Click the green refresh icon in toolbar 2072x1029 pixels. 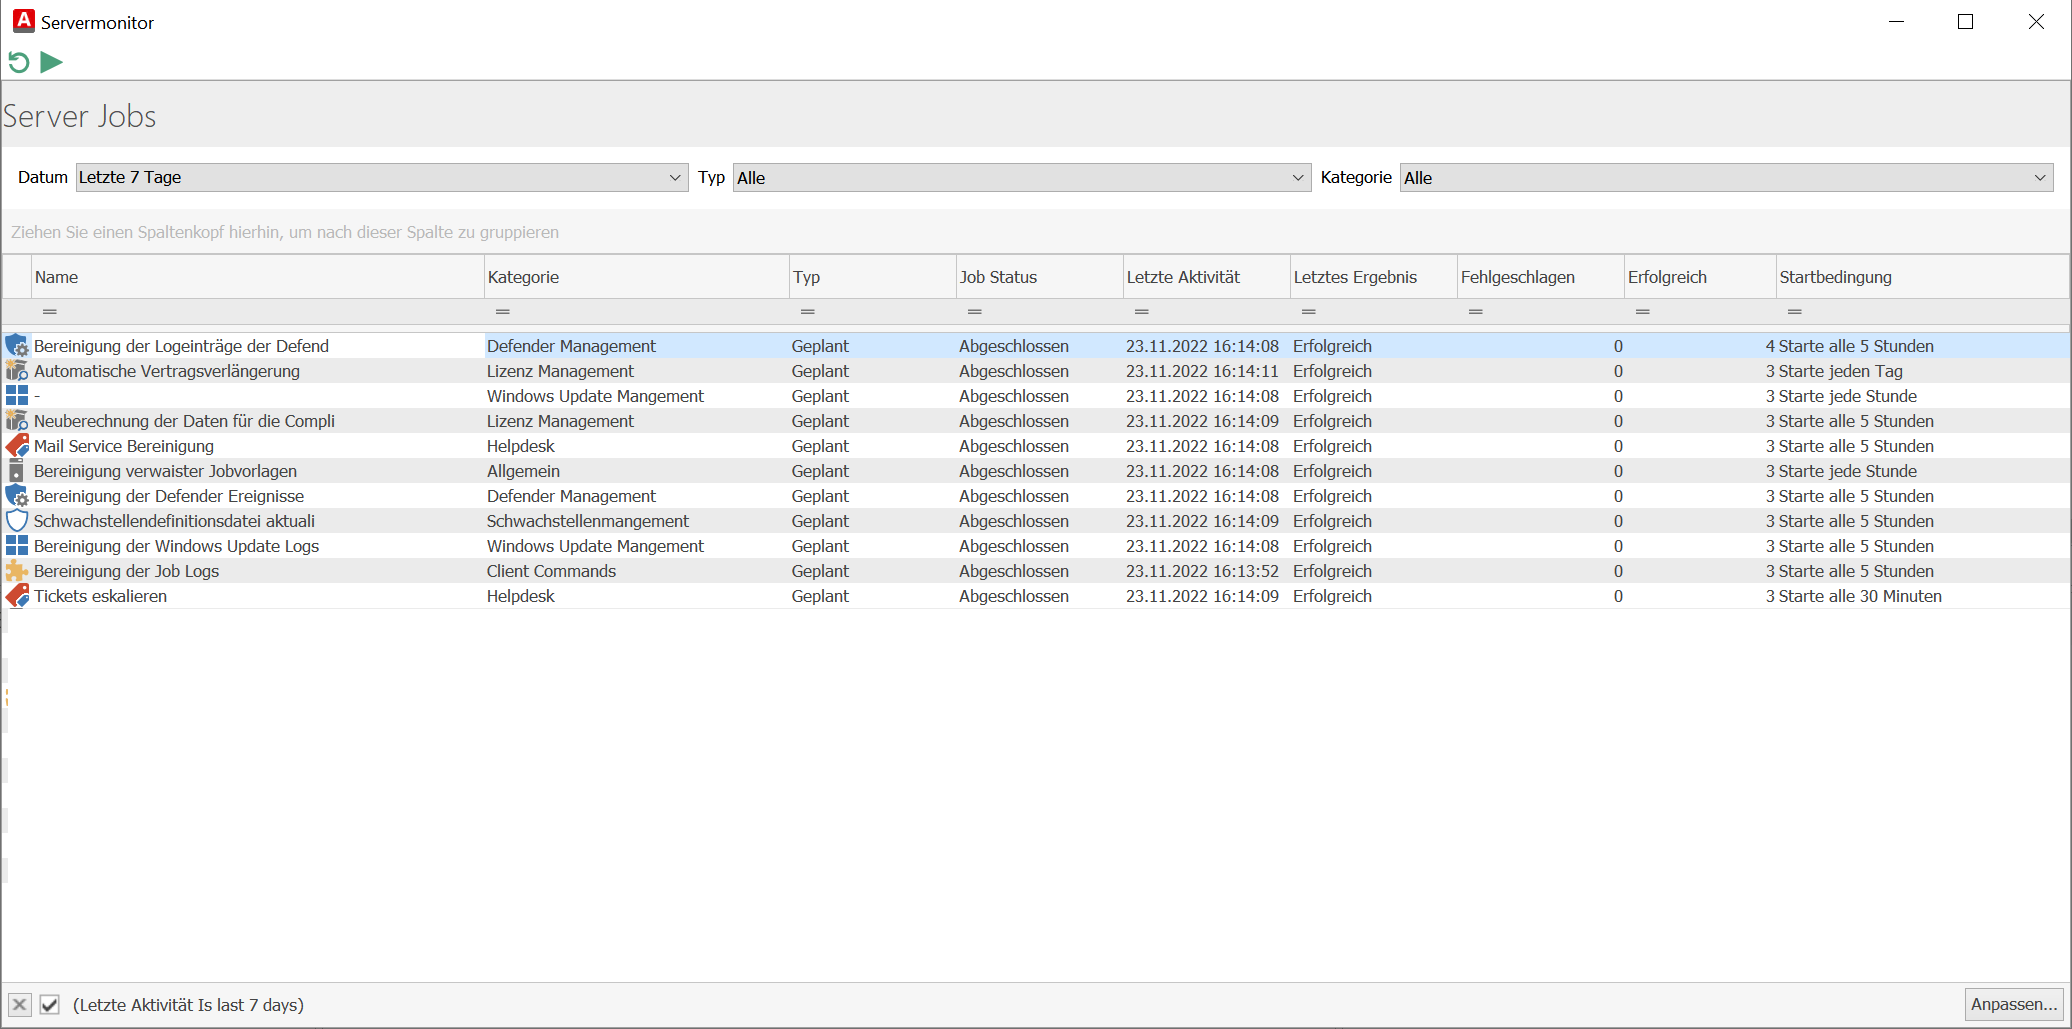pyautogui.click(x=18, y=62)
